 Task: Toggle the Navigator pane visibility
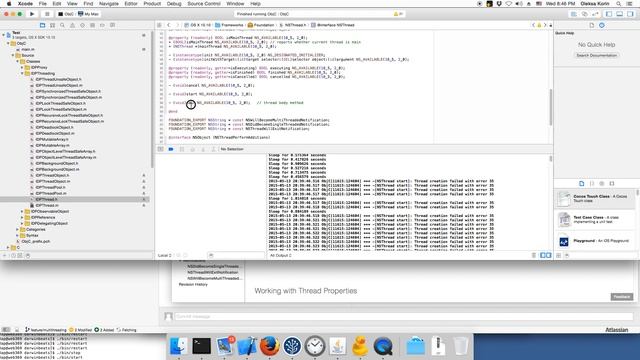click(609, 14)
